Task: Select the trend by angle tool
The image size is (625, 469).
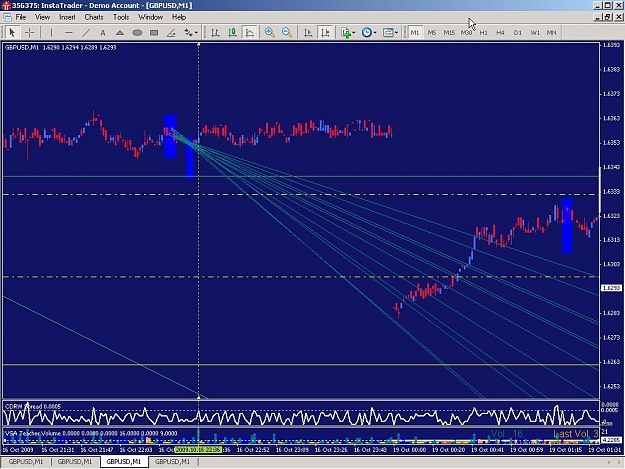Action: pyautogui.click(x=171, y=33)
